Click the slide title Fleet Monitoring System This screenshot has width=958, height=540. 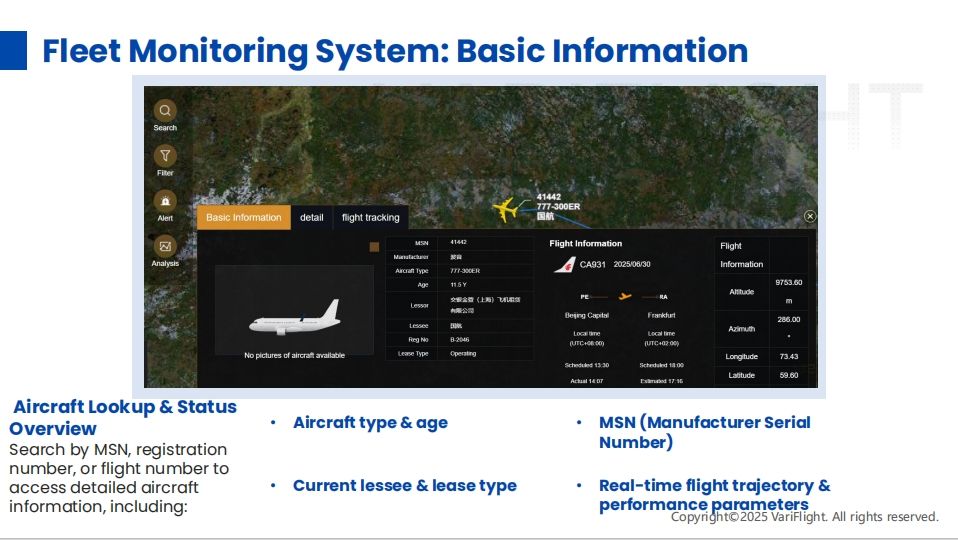tap(395, 51)
